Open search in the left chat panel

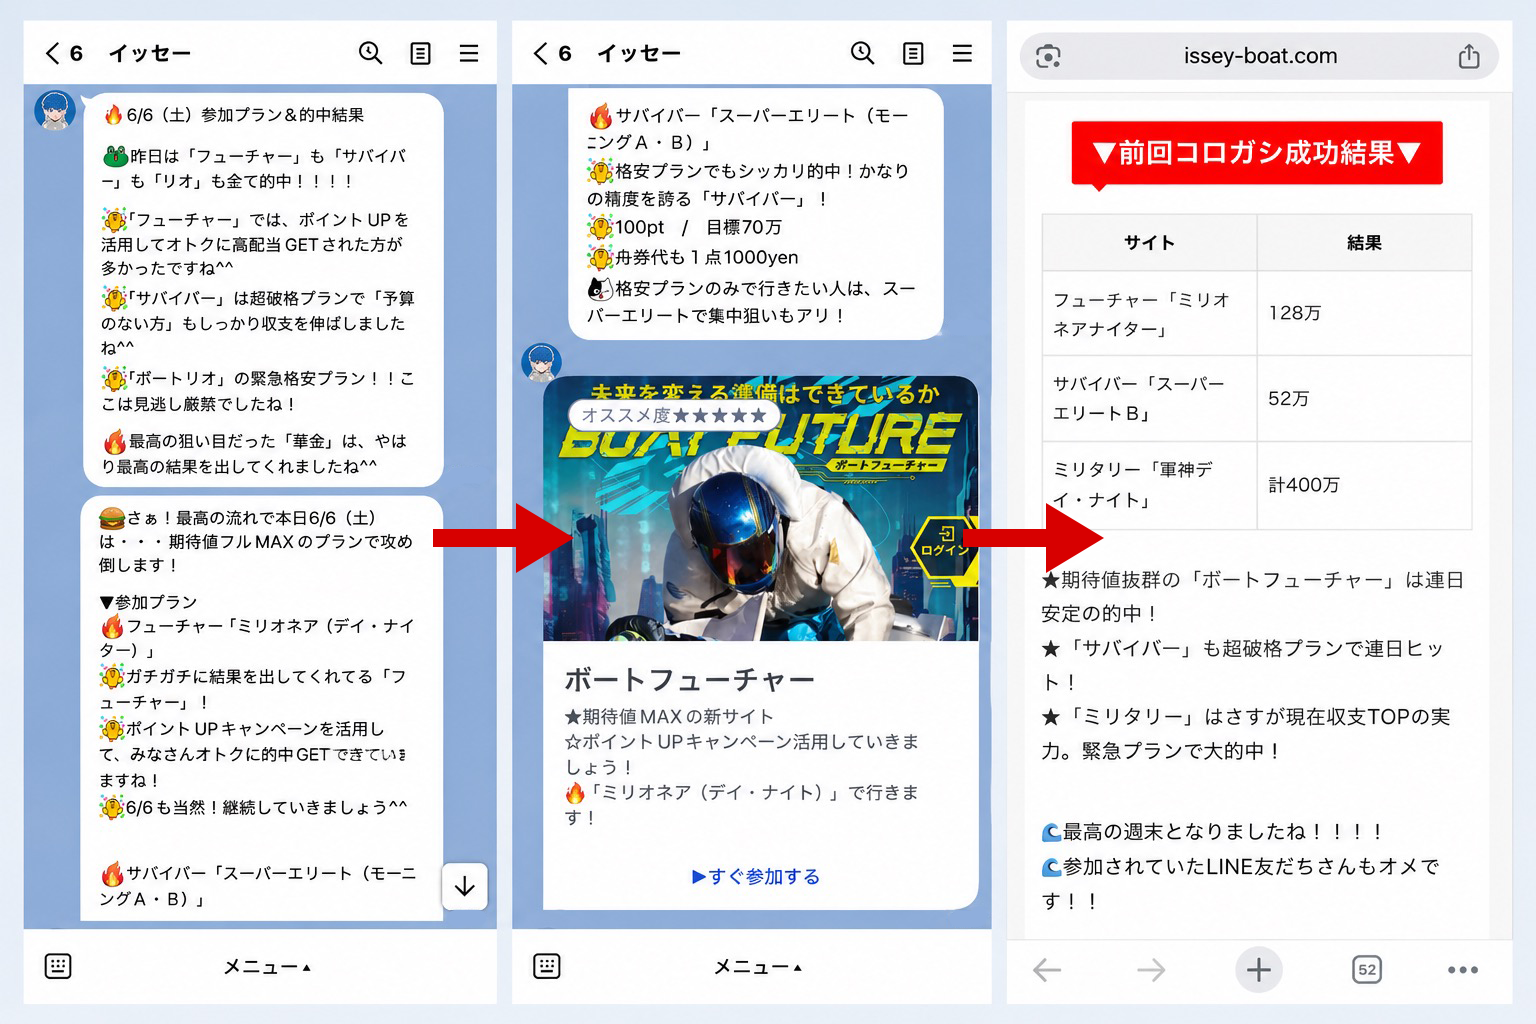[370, 53]
